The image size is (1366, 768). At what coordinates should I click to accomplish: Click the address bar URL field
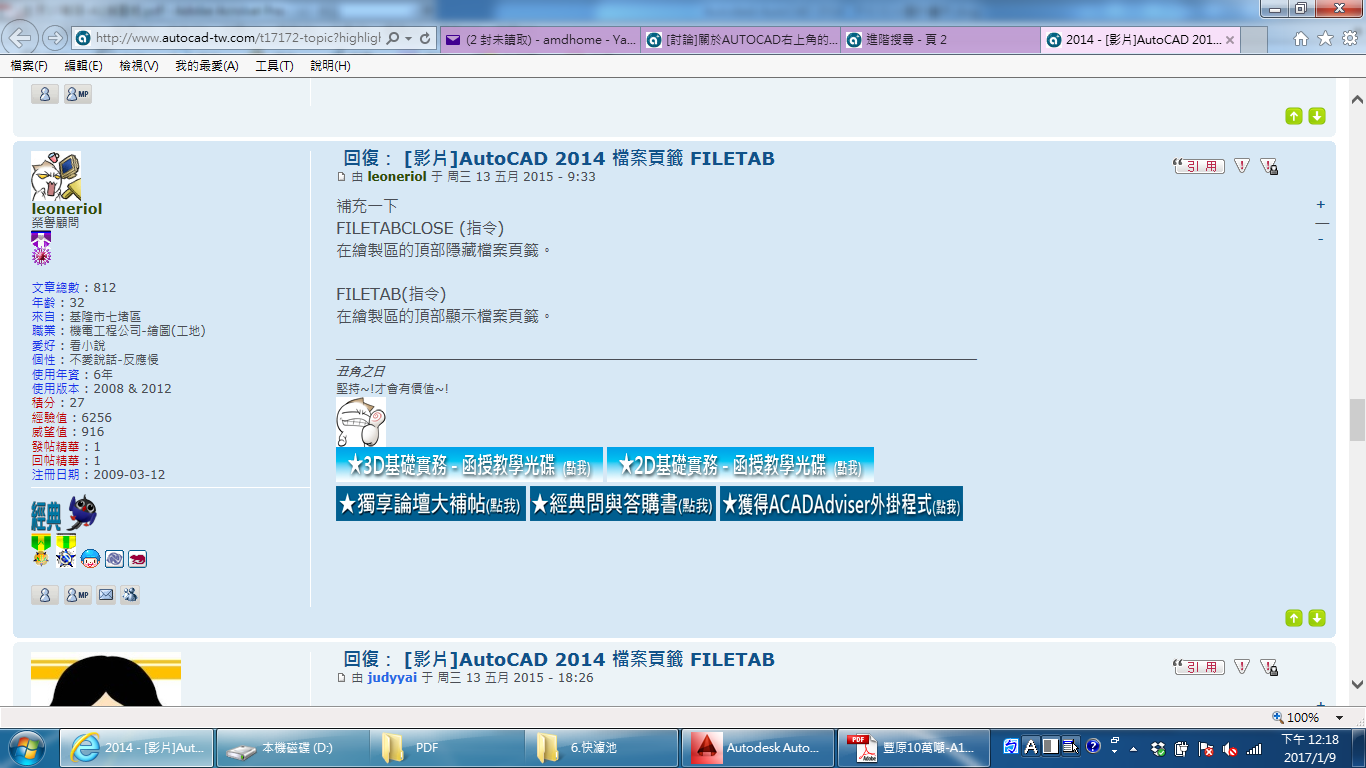coord(238,38)
